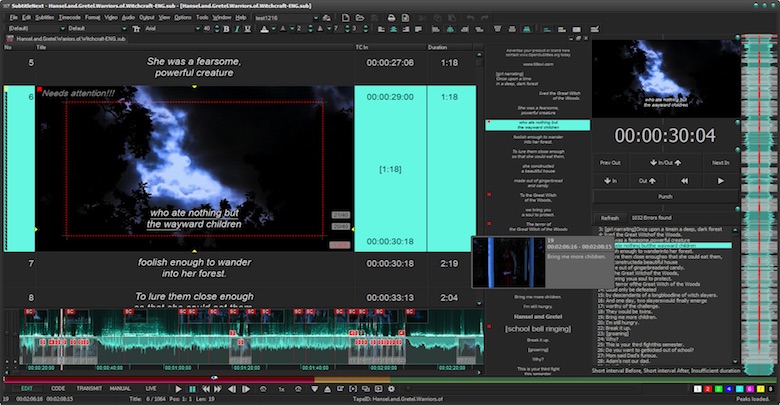Viewport: 780px width, 405px height.
Task: Expand the (Default) style dropdown
Action: [x=35, y=28]
